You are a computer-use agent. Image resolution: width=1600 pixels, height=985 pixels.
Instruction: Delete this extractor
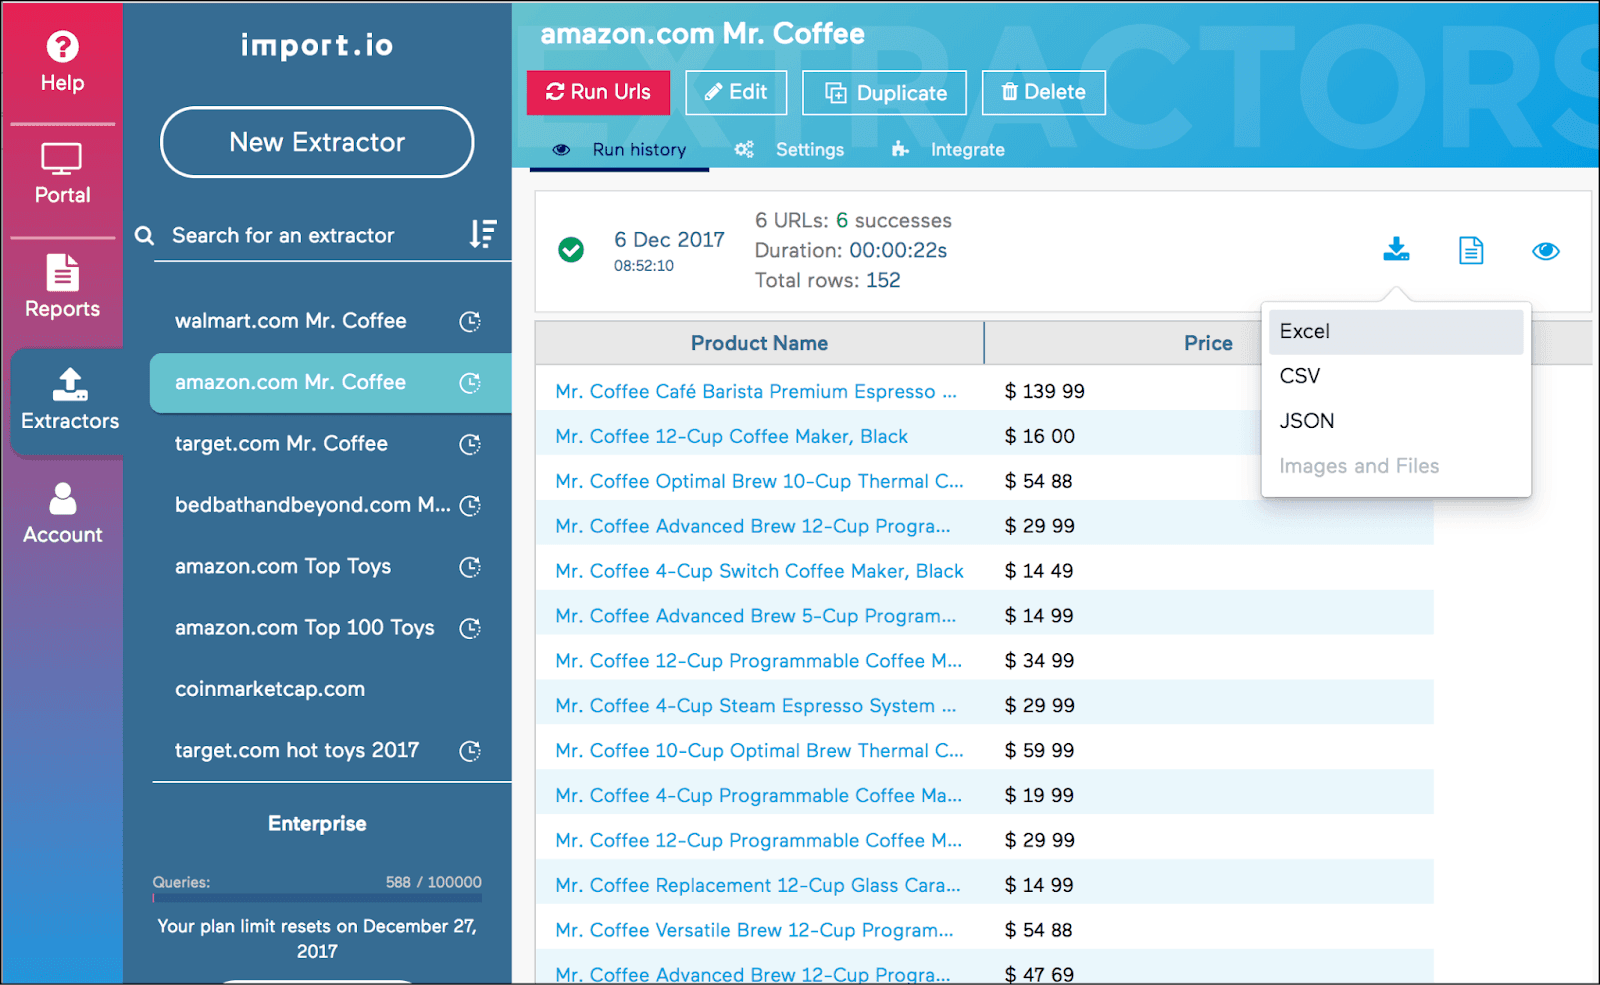[1043, 92]
